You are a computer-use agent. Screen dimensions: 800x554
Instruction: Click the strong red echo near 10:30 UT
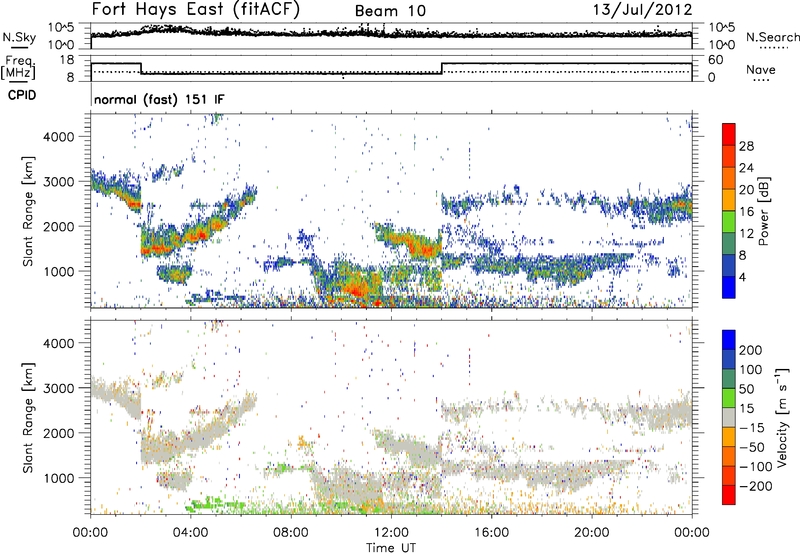point(356,289)
